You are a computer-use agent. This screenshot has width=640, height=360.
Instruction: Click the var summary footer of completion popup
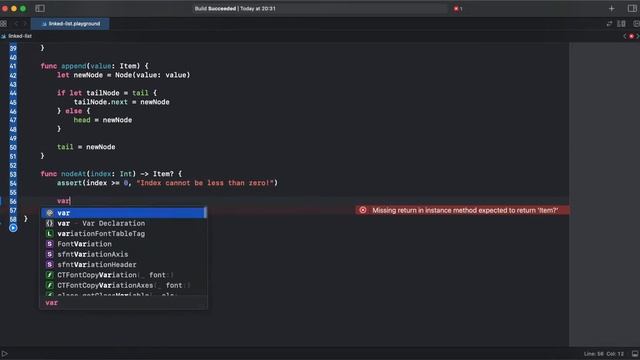point(124,302)
